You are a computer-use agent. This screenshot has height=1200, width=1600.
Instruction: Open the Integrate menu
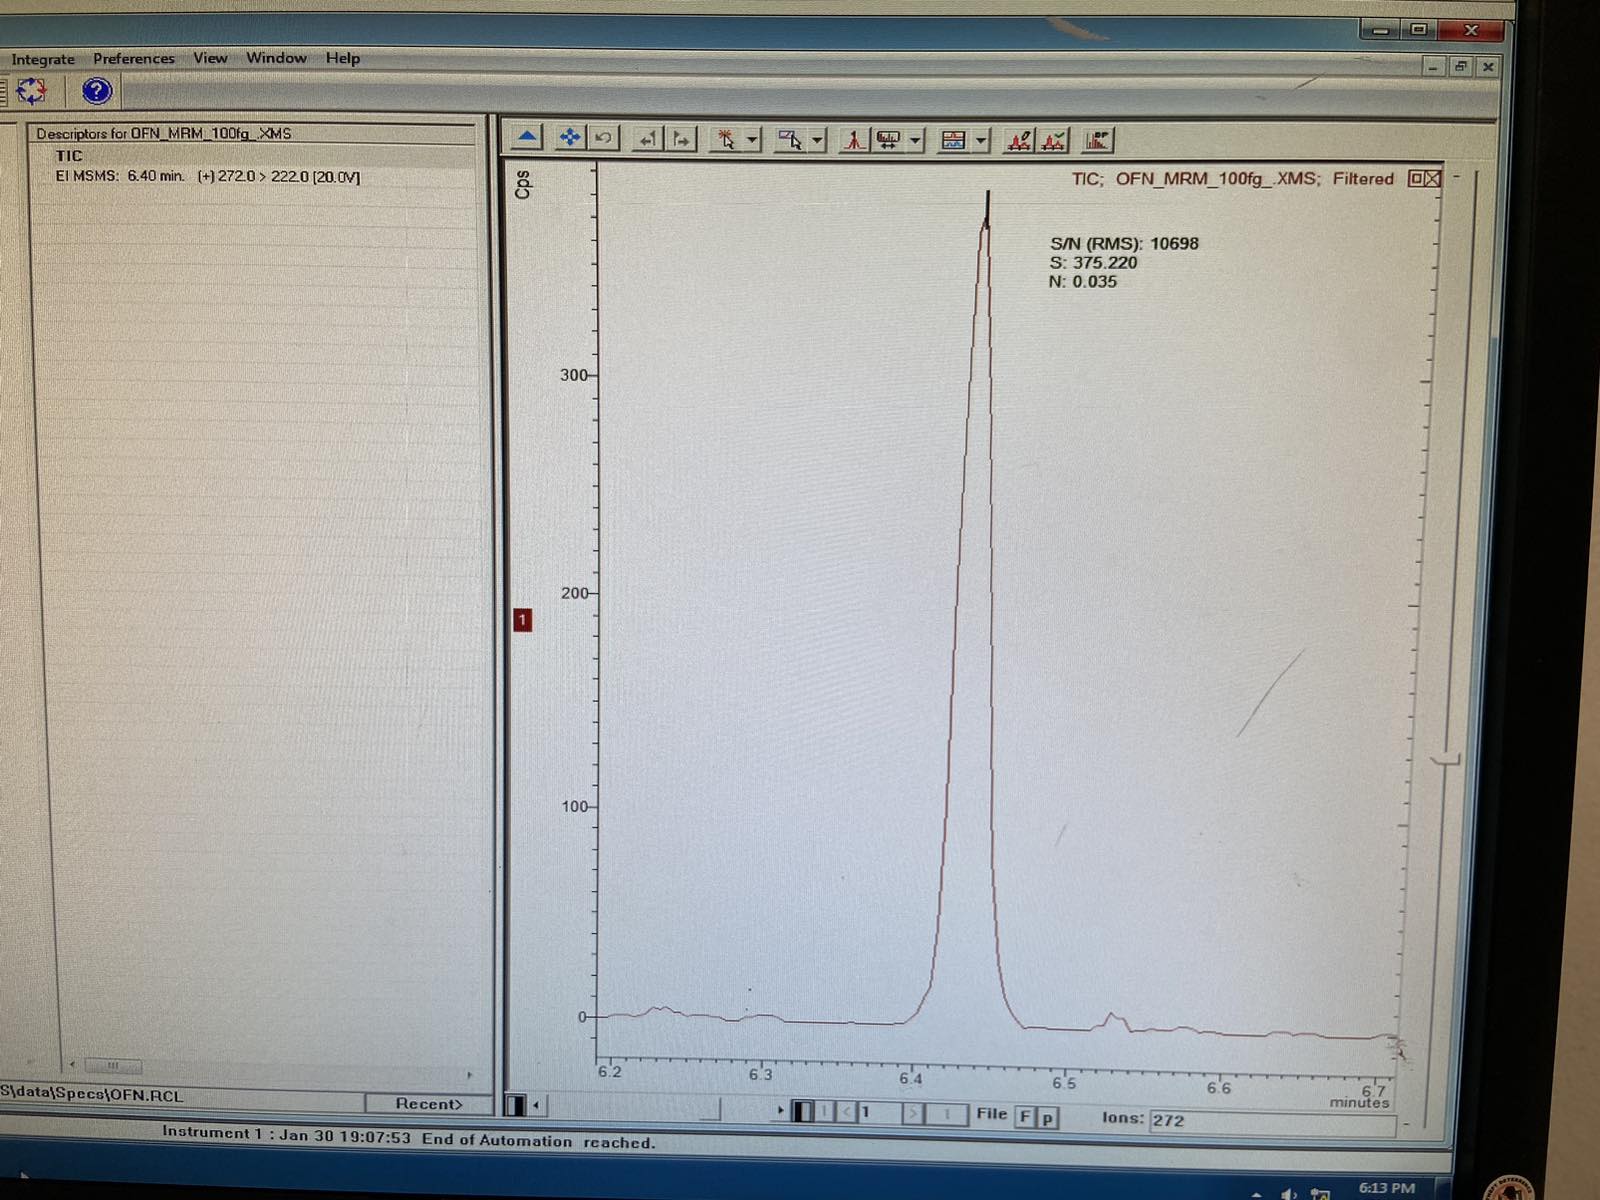[x=43, y=59]
